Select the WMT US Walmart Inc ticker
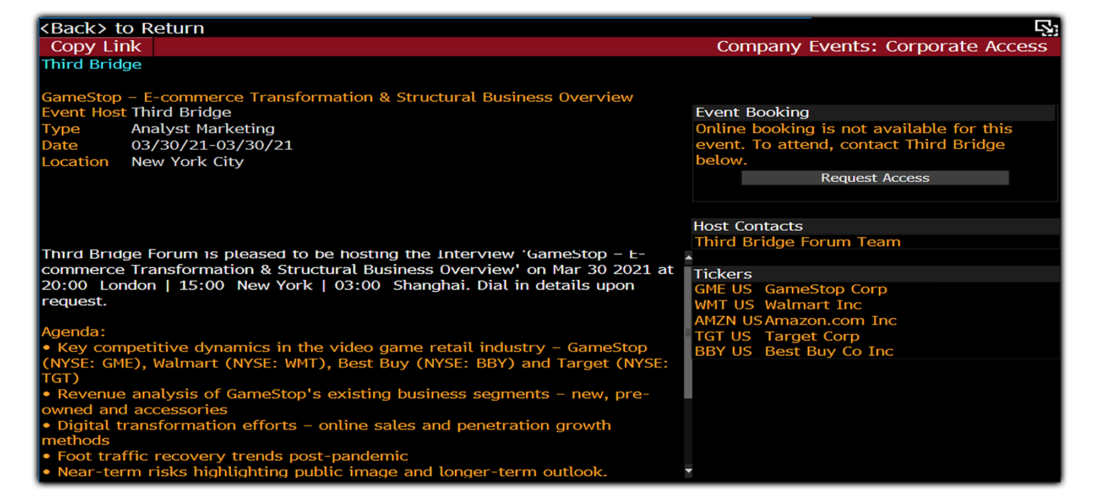Viewport: 1100px width, 500px height. (778, 305)
